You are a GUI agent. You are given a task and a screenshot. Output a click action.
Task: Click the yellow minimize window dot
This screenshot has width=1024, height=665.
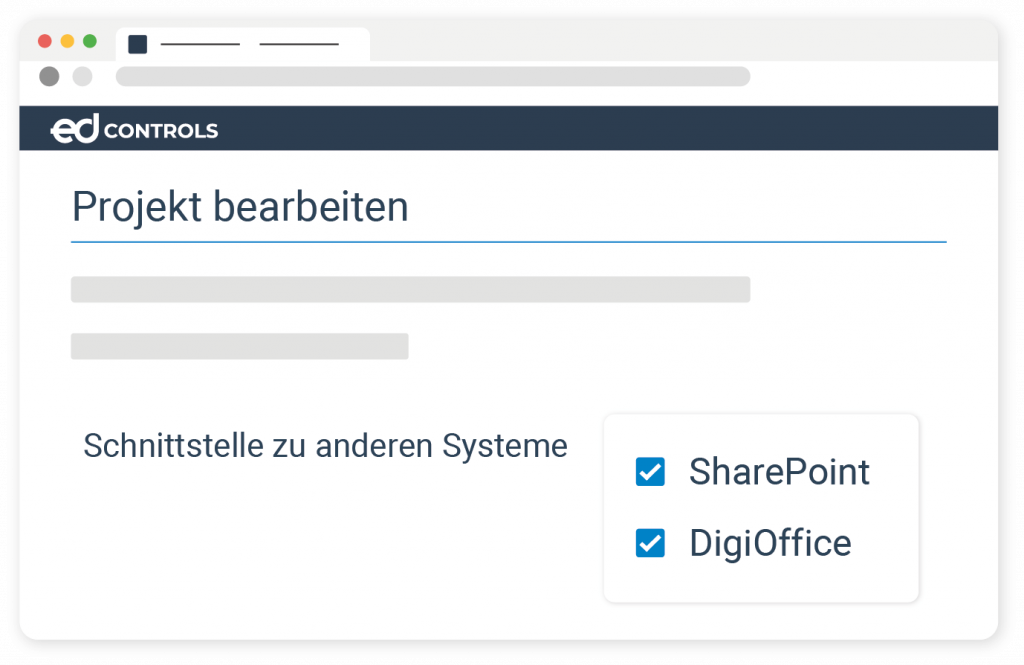[67, 41]
